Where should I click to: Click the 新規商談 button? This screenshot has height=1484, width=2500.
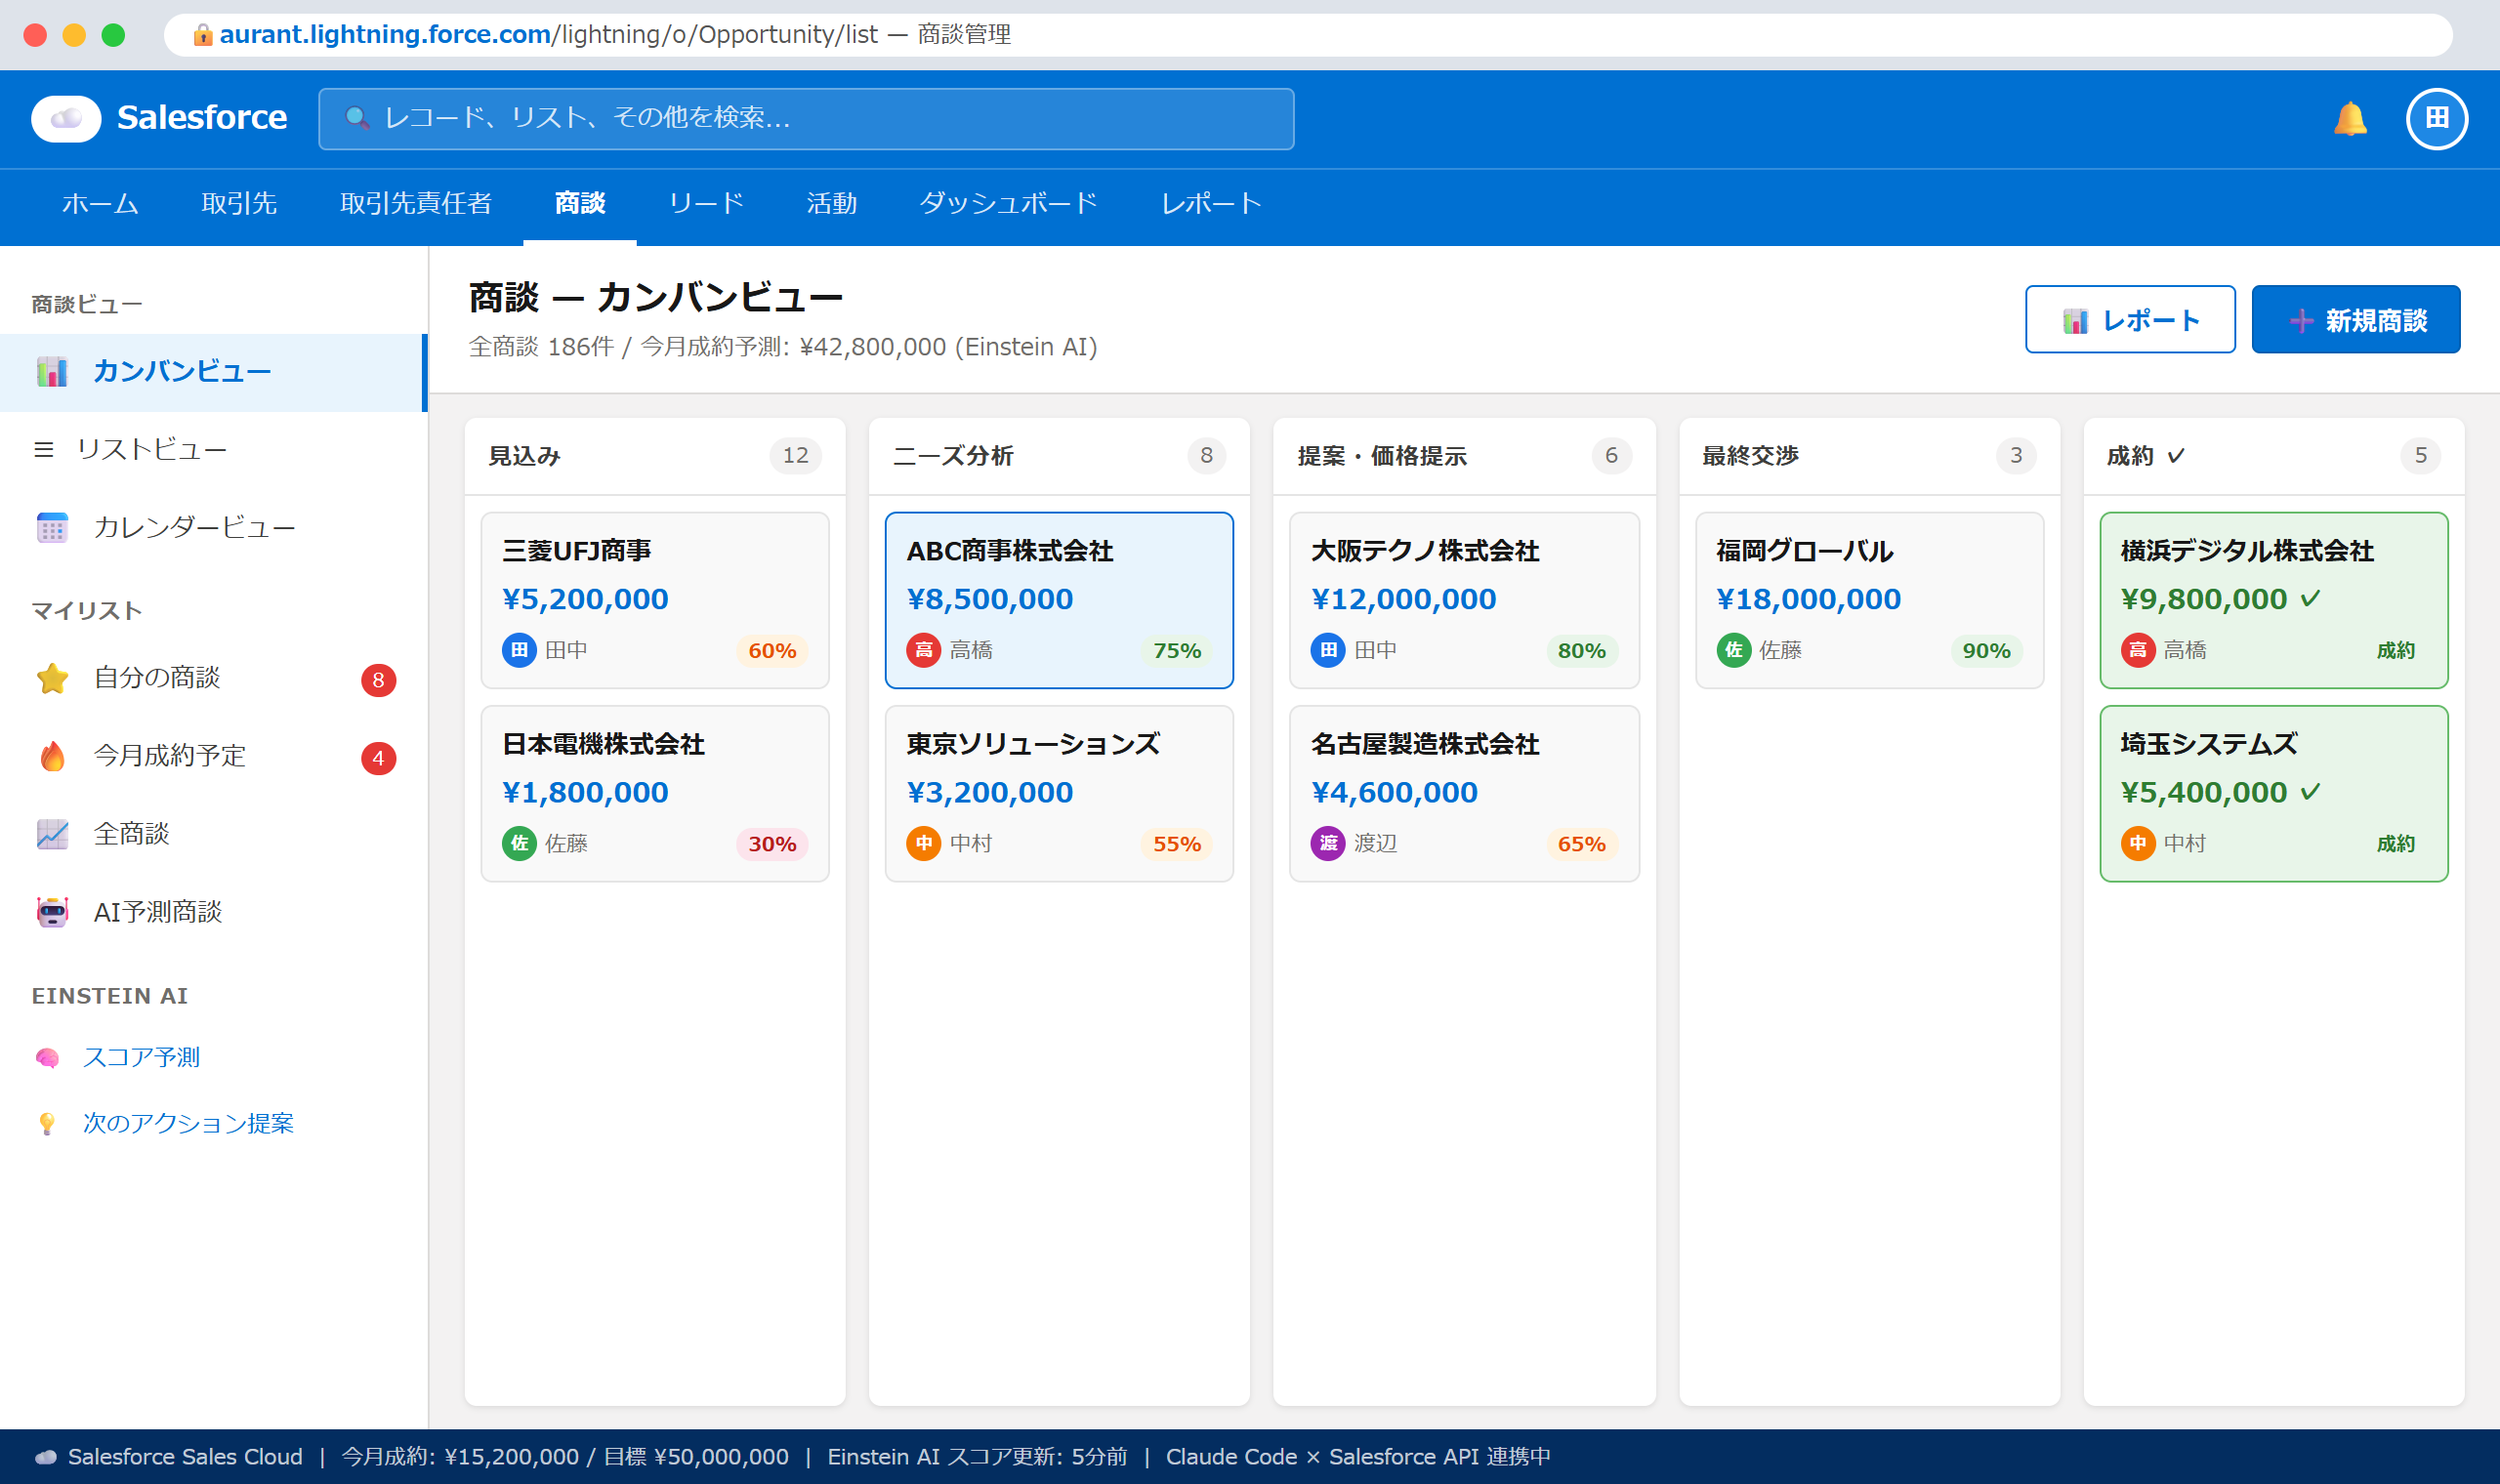click(x=2356, y=319)
